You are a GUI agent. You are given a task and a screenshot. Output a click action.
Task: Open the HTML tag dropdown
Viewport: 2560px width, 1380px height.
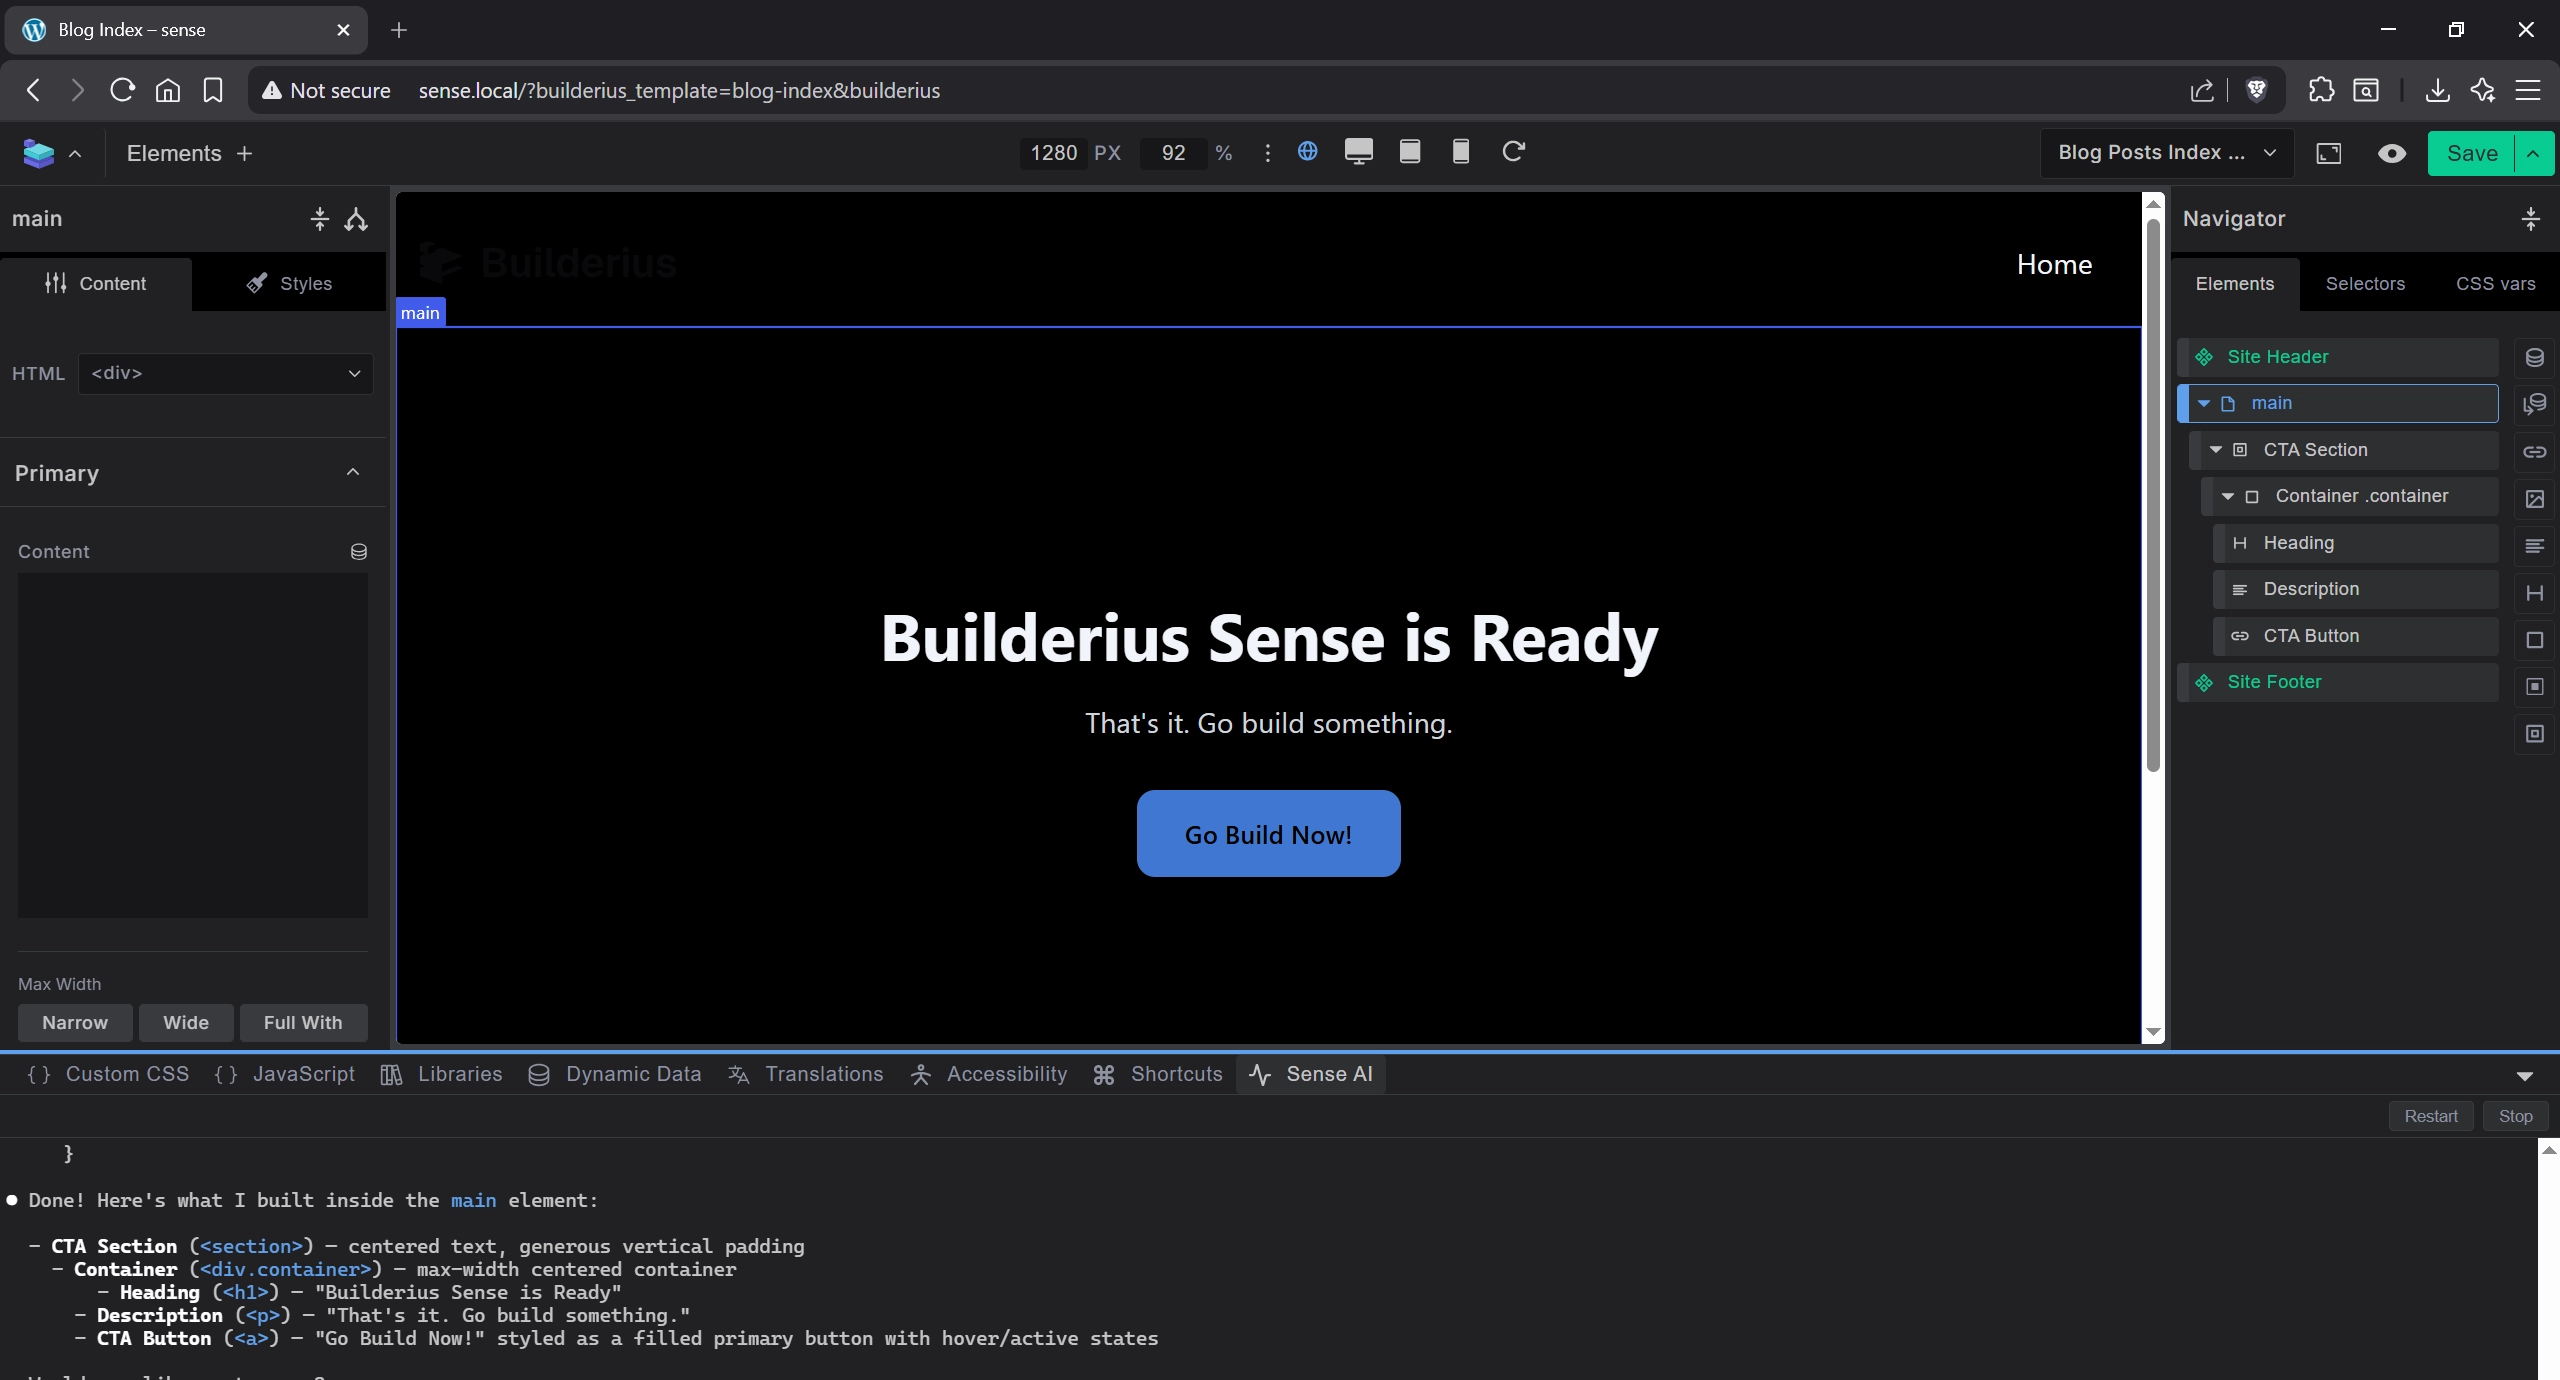tap(223, 373)
